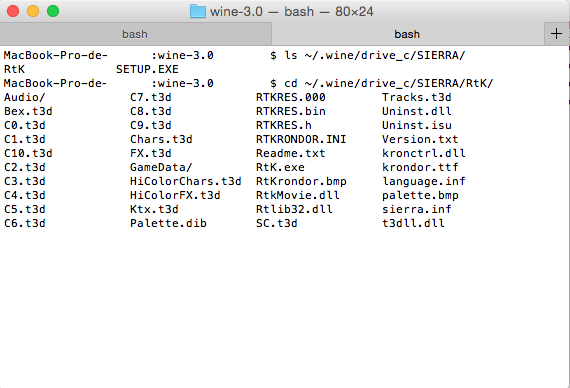Click the sierra.inf file name
Screen dimensions: 570x388
click(x=417, y=209)
